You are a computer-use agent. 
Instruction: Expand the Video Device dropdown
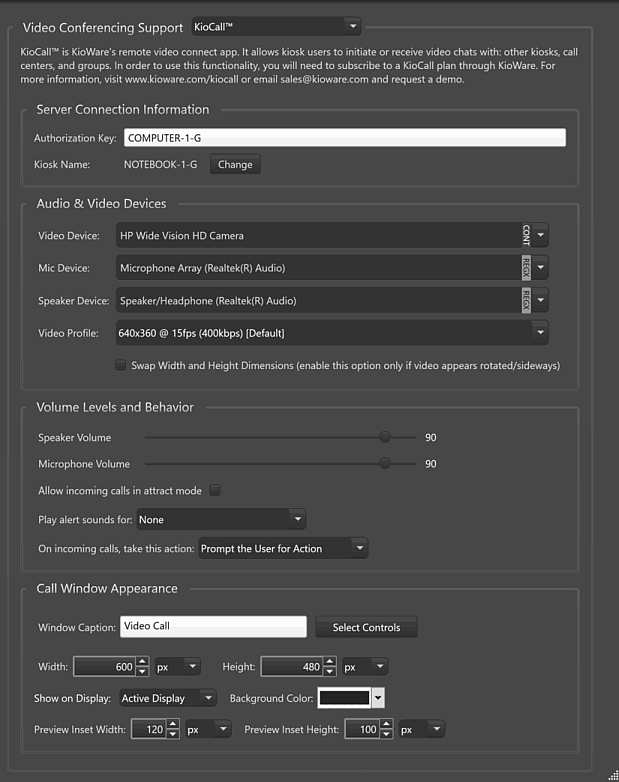(x=540, y=236)
